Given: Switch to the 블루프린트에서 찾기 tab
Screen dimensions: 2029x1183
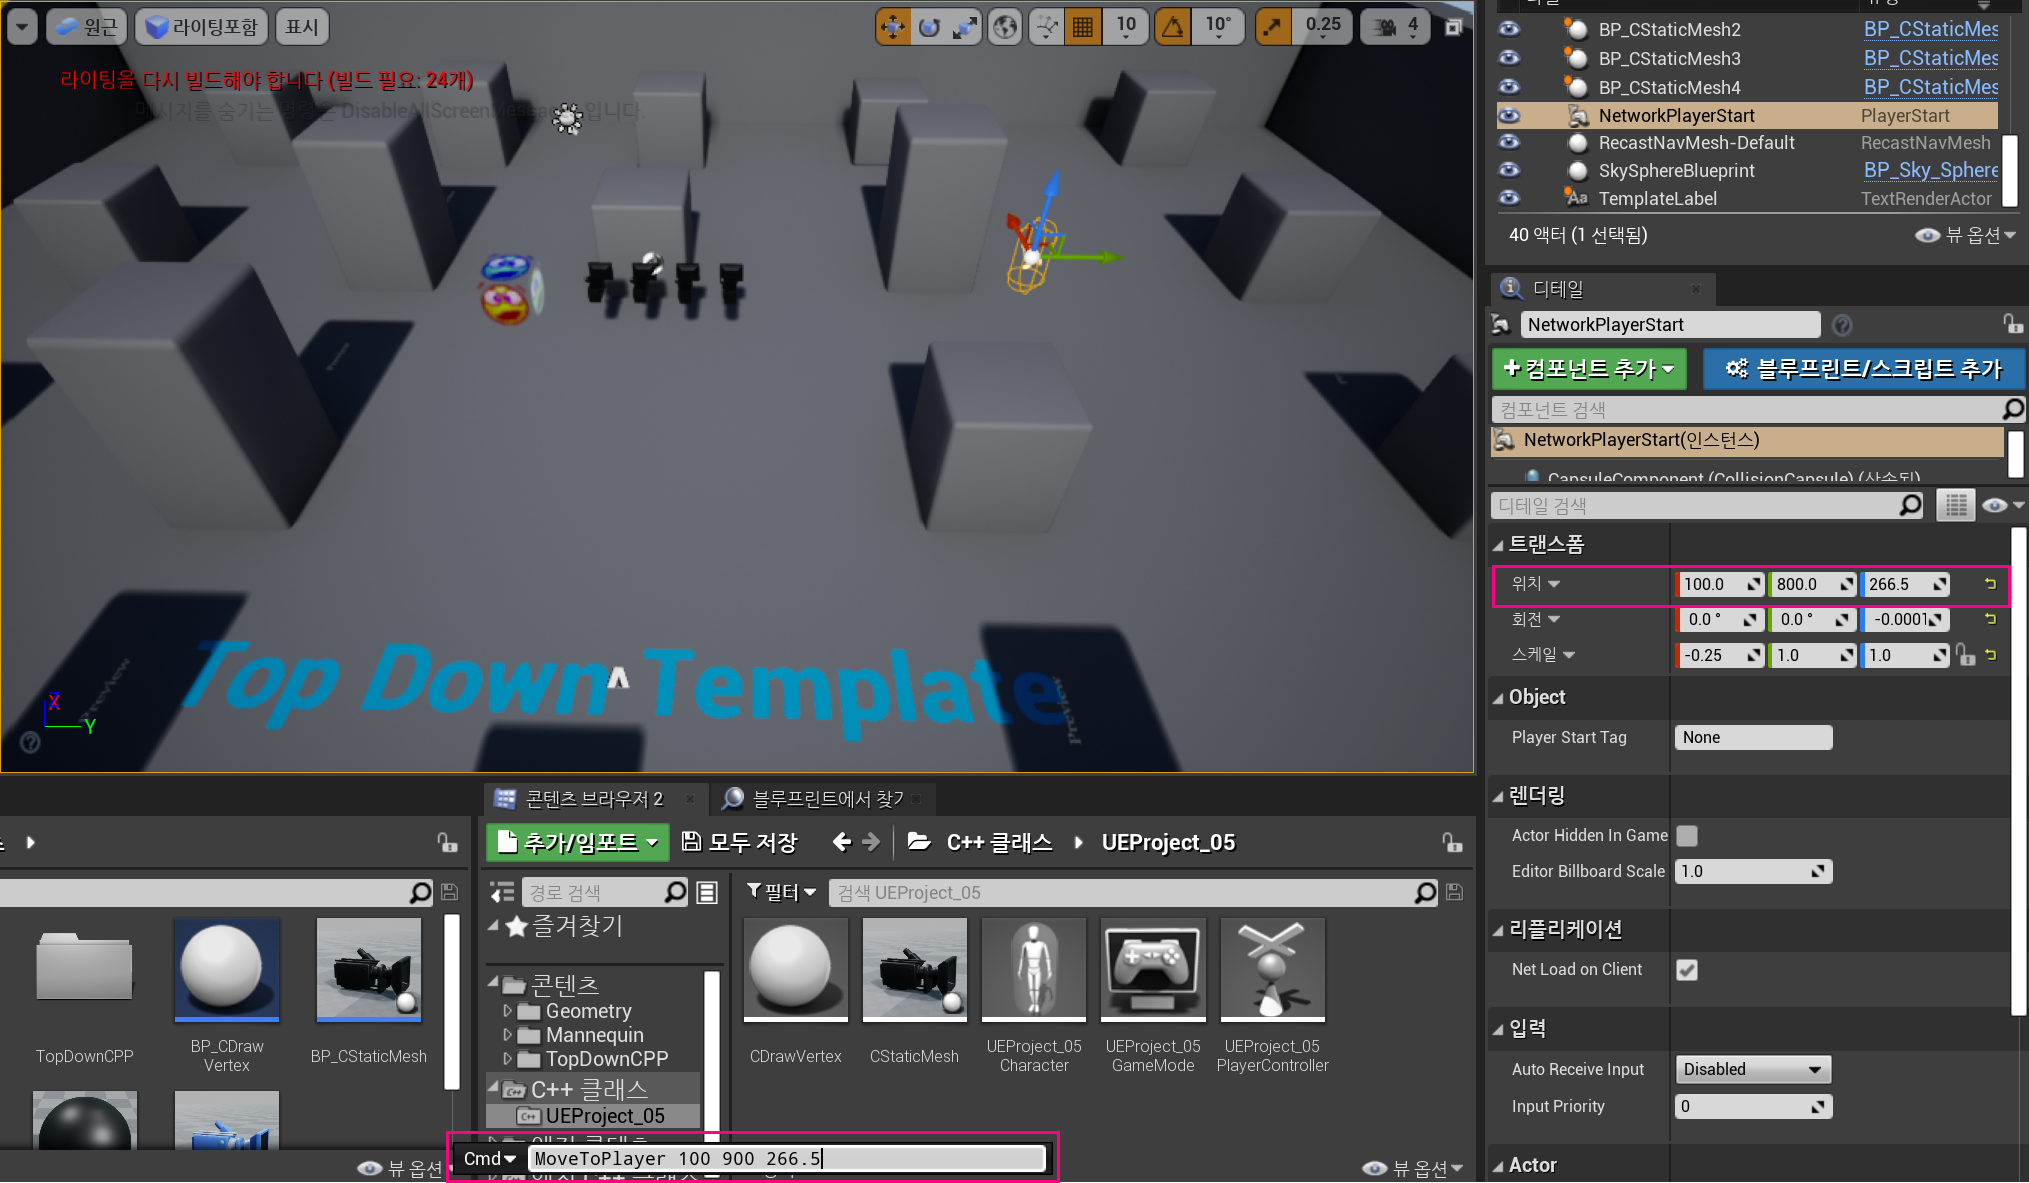Looking at the screenshot, I should click(x=826, y=798).
